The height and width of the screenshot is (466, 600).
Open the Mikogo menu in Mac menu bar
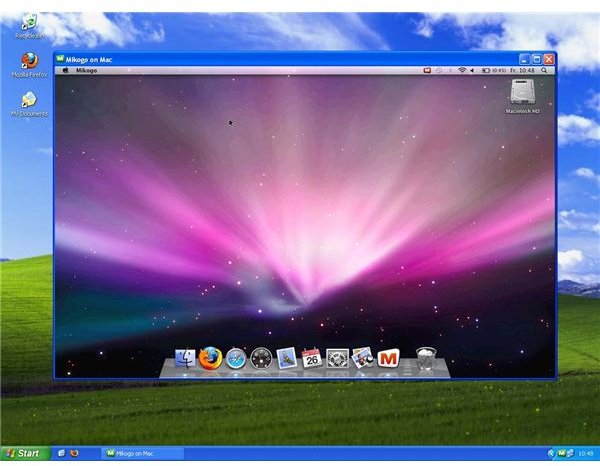coord(86,70)
